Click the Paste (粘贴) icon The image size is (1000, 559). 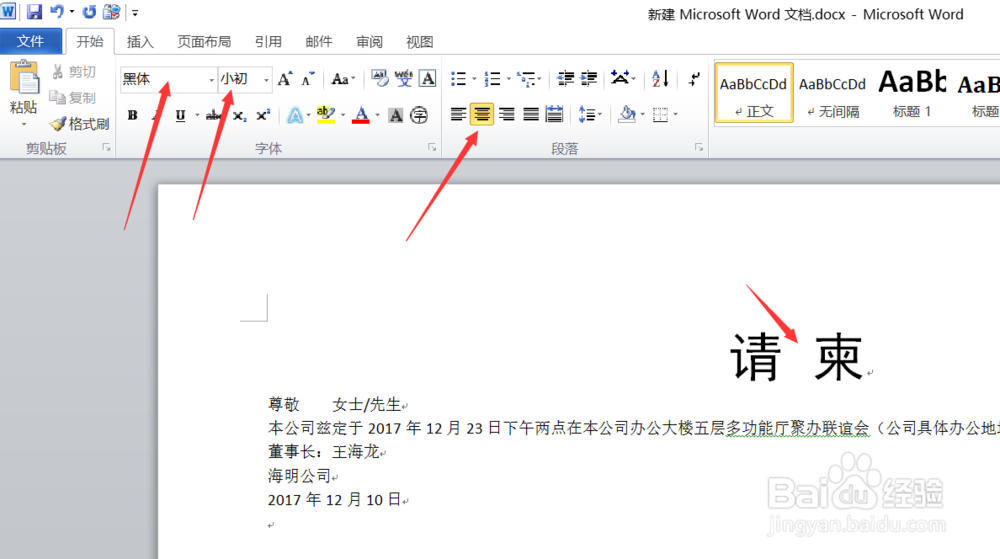coord(24,79)
